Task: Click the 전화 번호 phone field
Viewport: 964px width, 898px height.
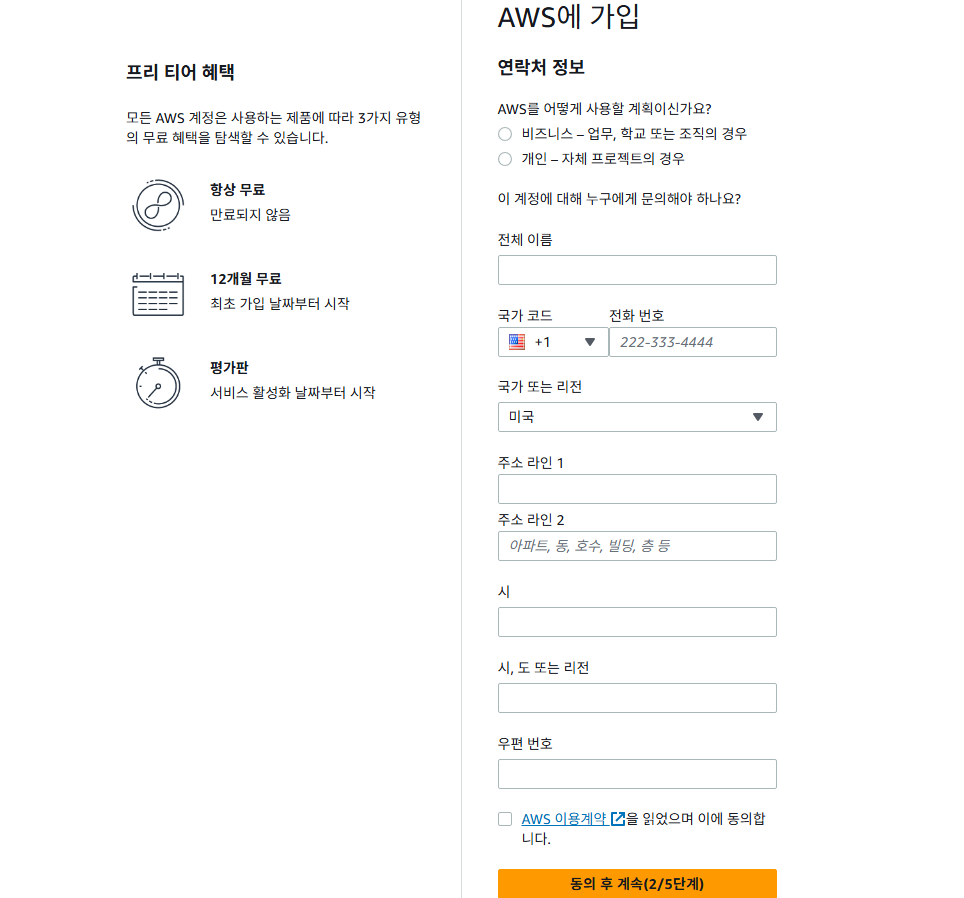Action: pos(693,342)
